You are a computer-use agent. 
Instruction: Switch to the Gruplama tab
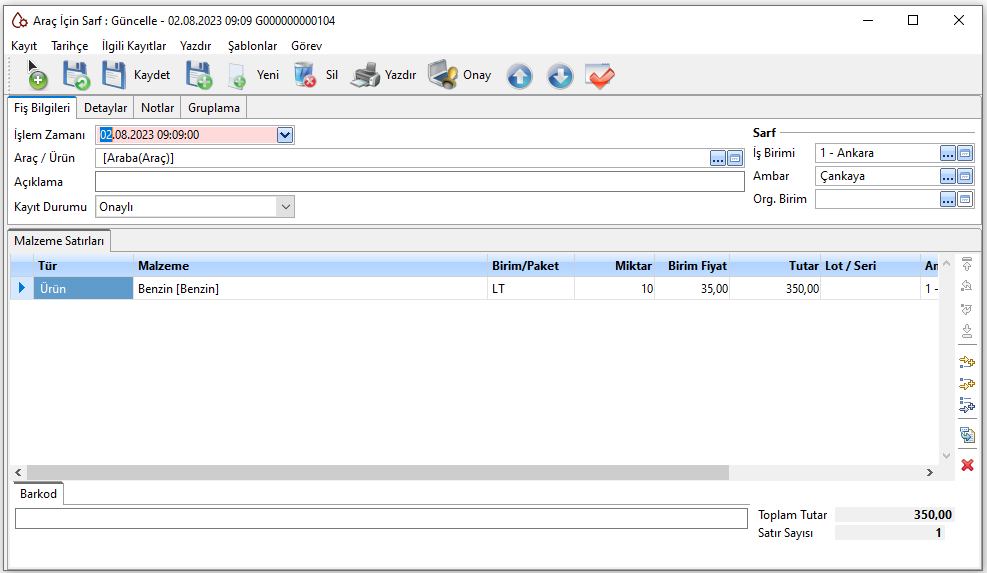[x=215, y=108]
